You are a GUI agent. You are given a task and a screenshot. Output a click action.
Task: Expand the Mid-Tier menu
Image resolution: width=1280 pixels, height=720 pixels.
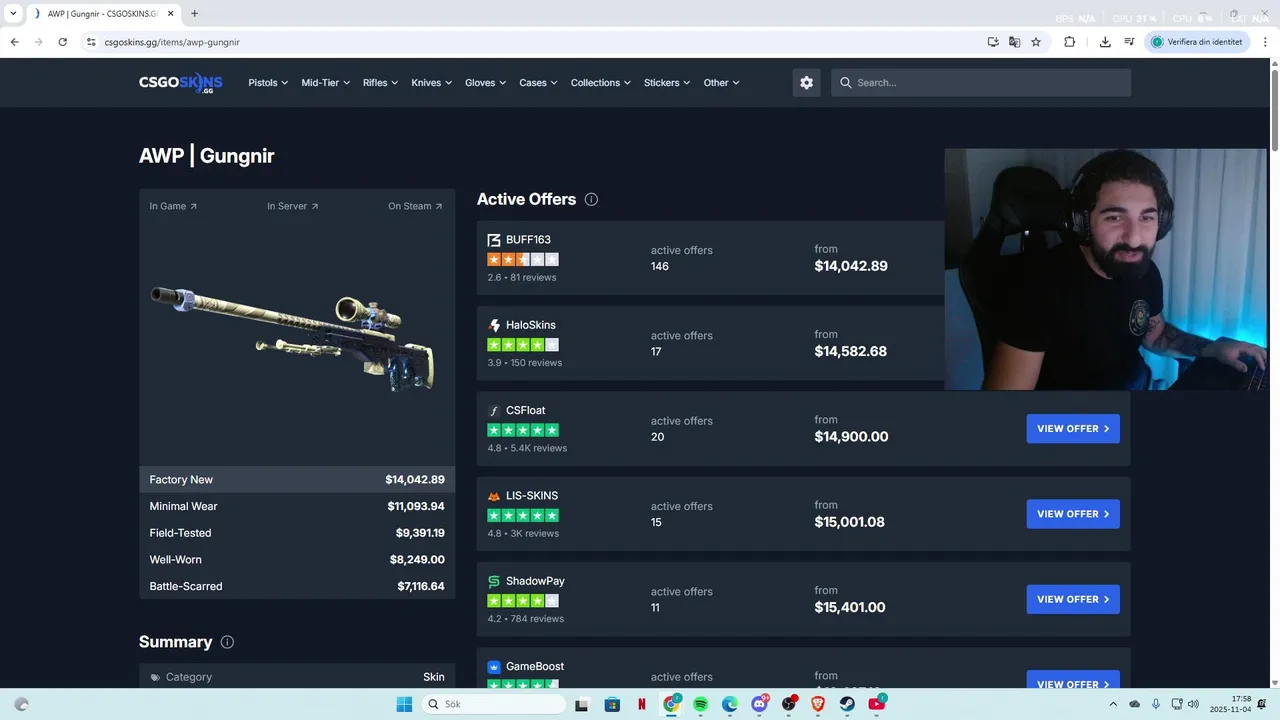pyautogui.click(x=326, y=83)
